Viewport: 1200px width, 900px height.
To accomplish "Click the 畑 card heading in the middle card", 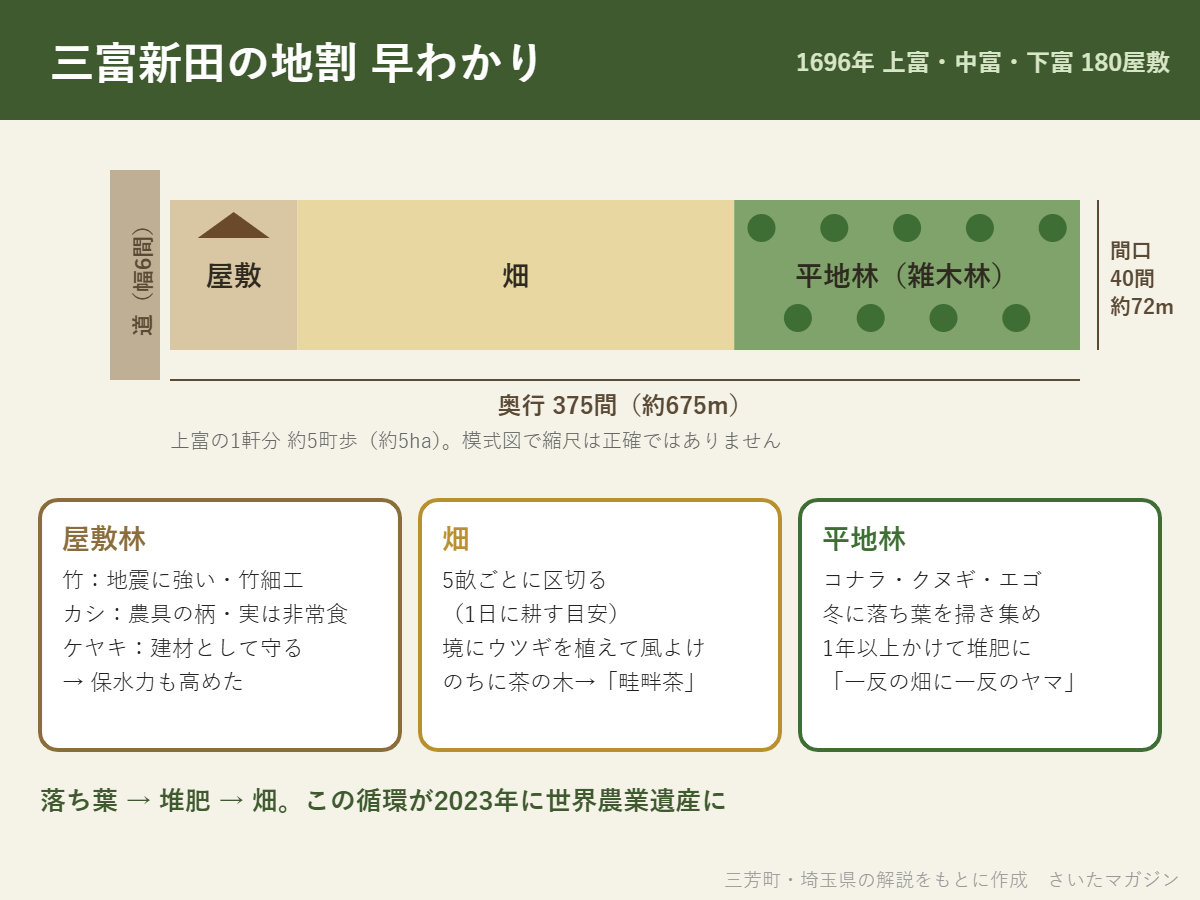I will [x=456, y=540].
